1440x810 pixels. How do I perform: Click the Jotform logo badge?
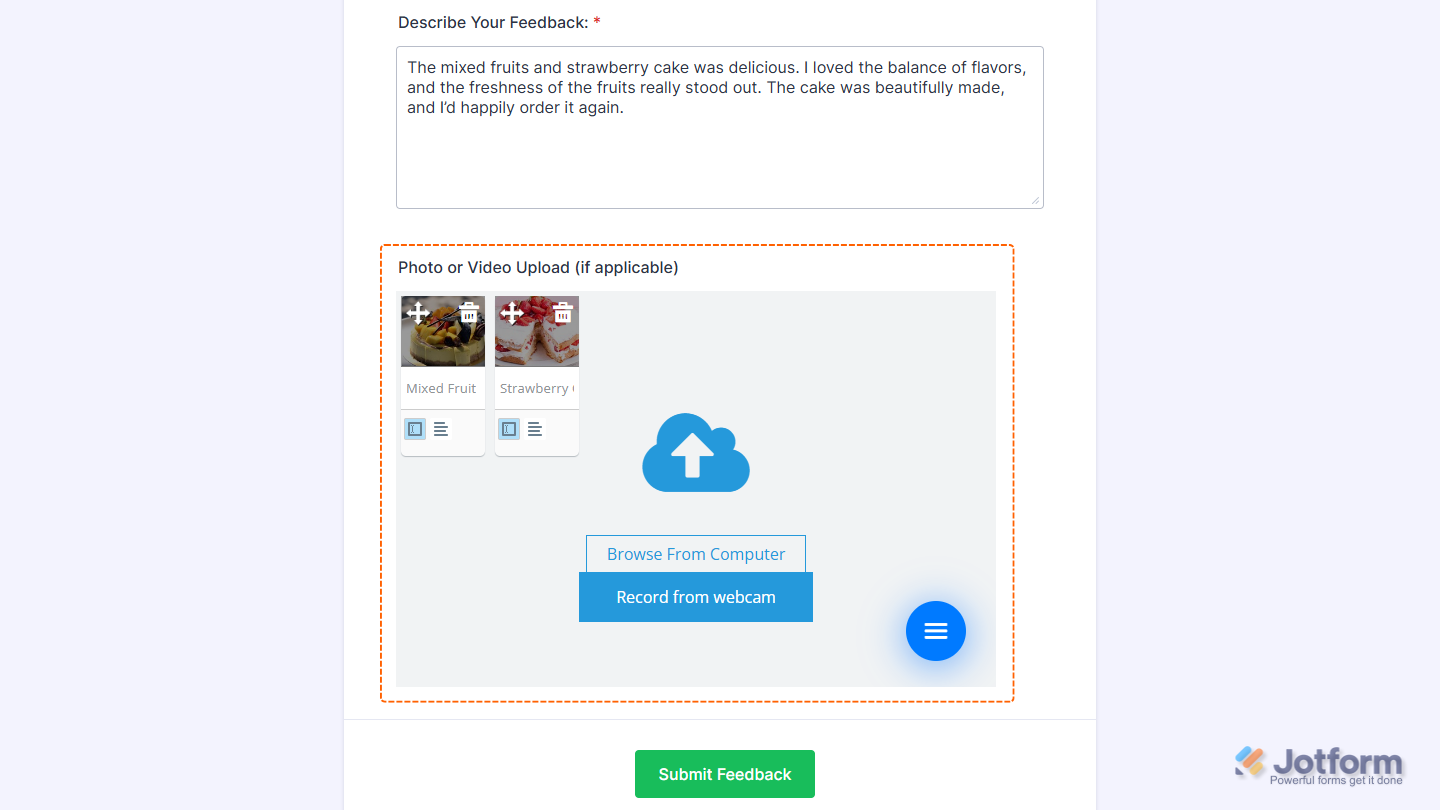pos(1319,765)
